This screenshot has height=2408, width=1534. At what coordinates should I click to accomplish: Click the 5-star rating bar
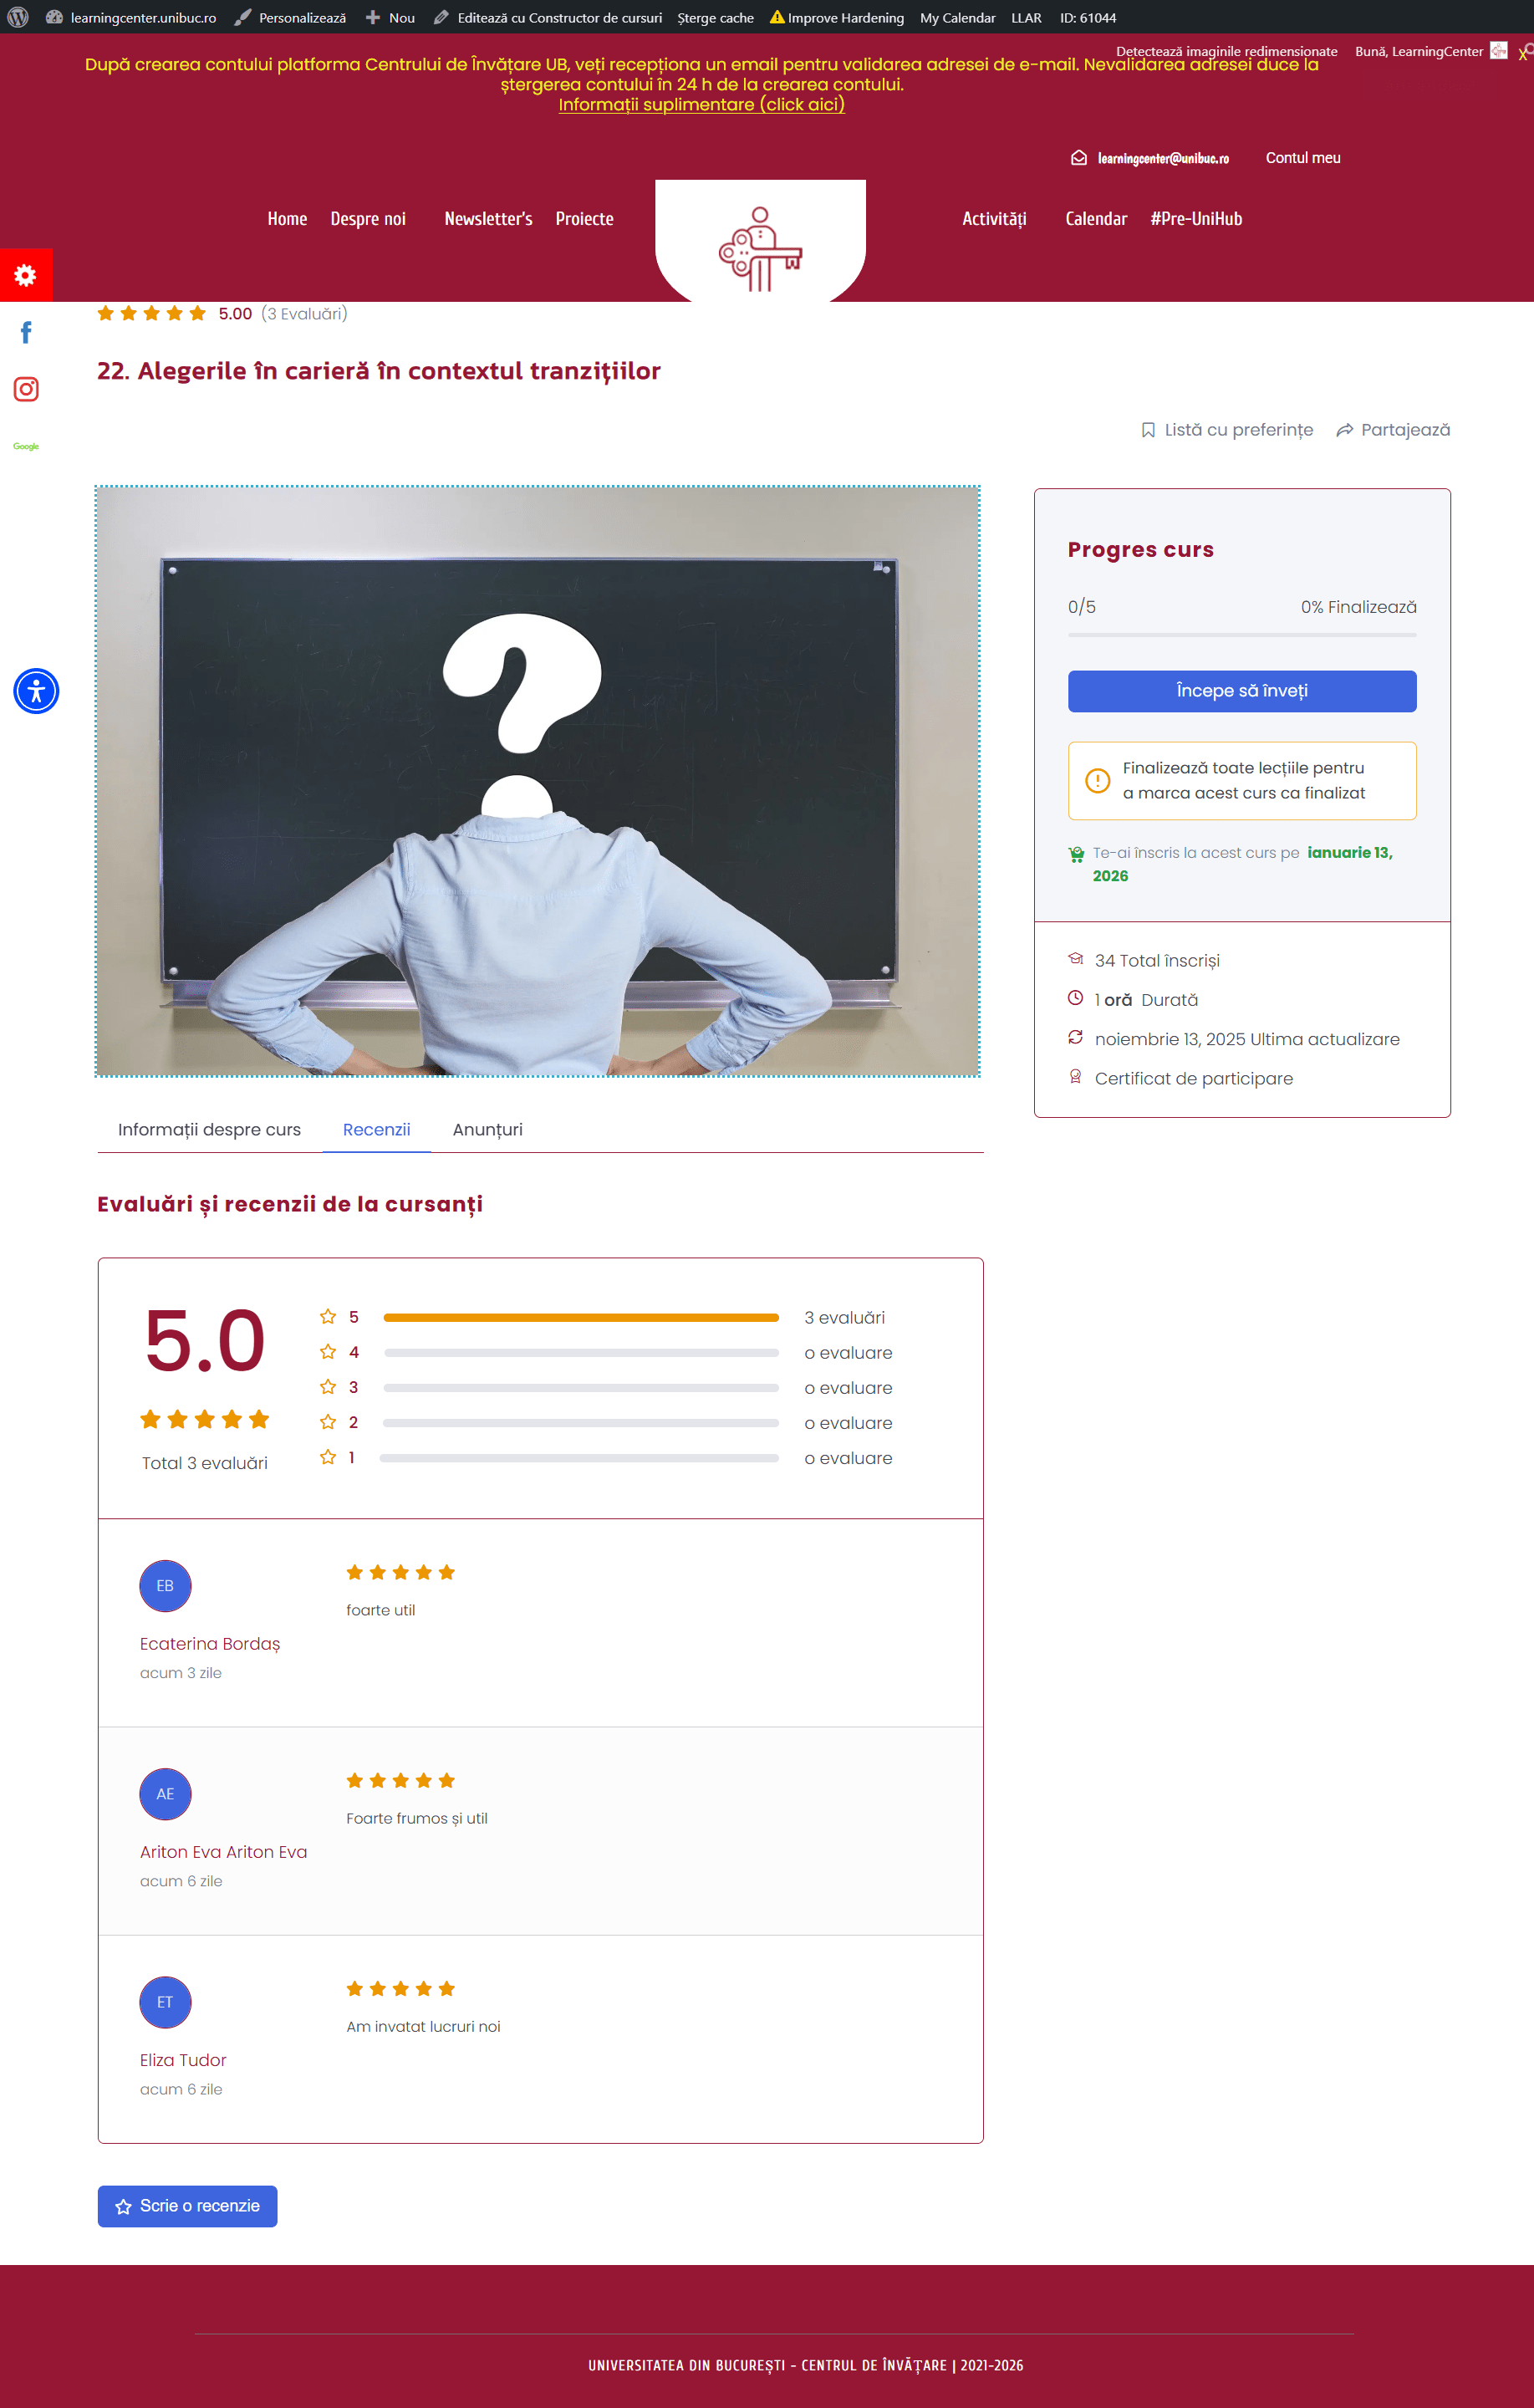(x=580, y=1317)
